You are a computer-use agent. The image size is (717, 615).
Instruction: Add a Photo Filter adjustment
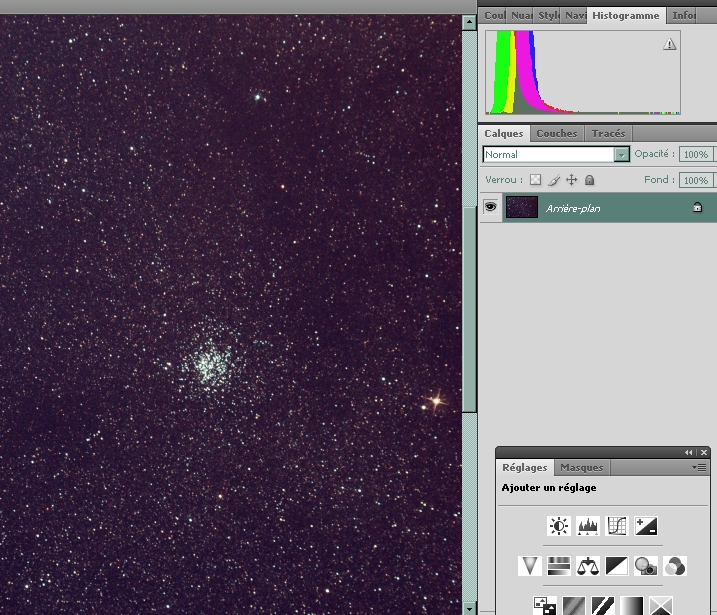[646, 566]
